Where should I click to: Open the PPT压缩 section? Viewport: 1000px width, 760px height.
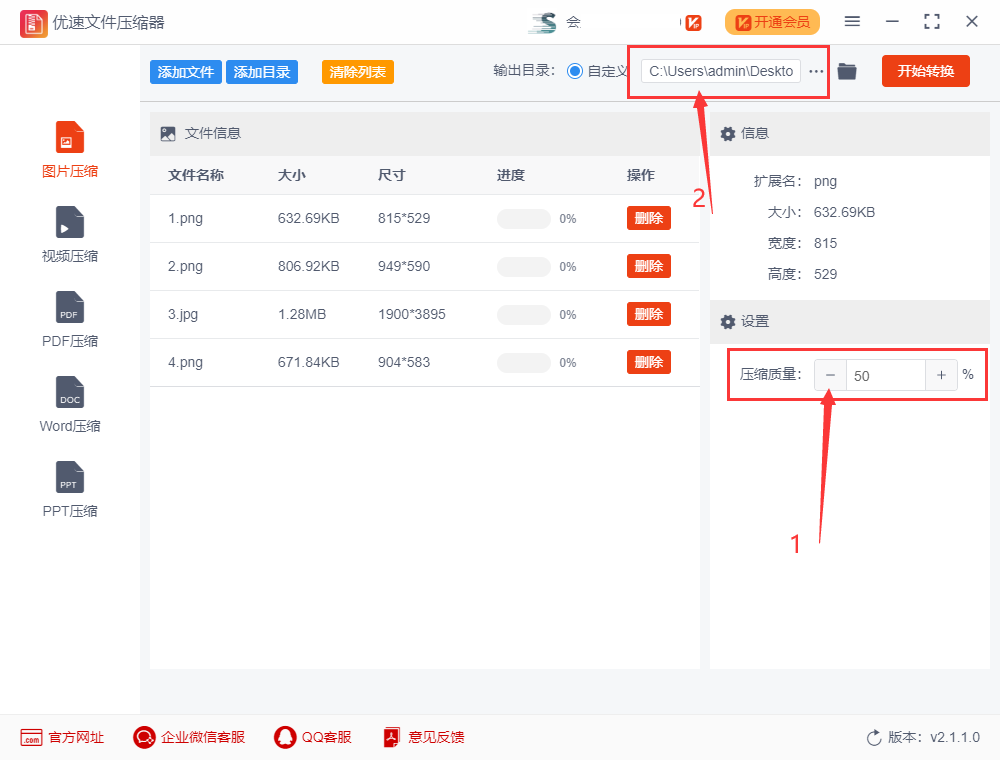[70, 489]
